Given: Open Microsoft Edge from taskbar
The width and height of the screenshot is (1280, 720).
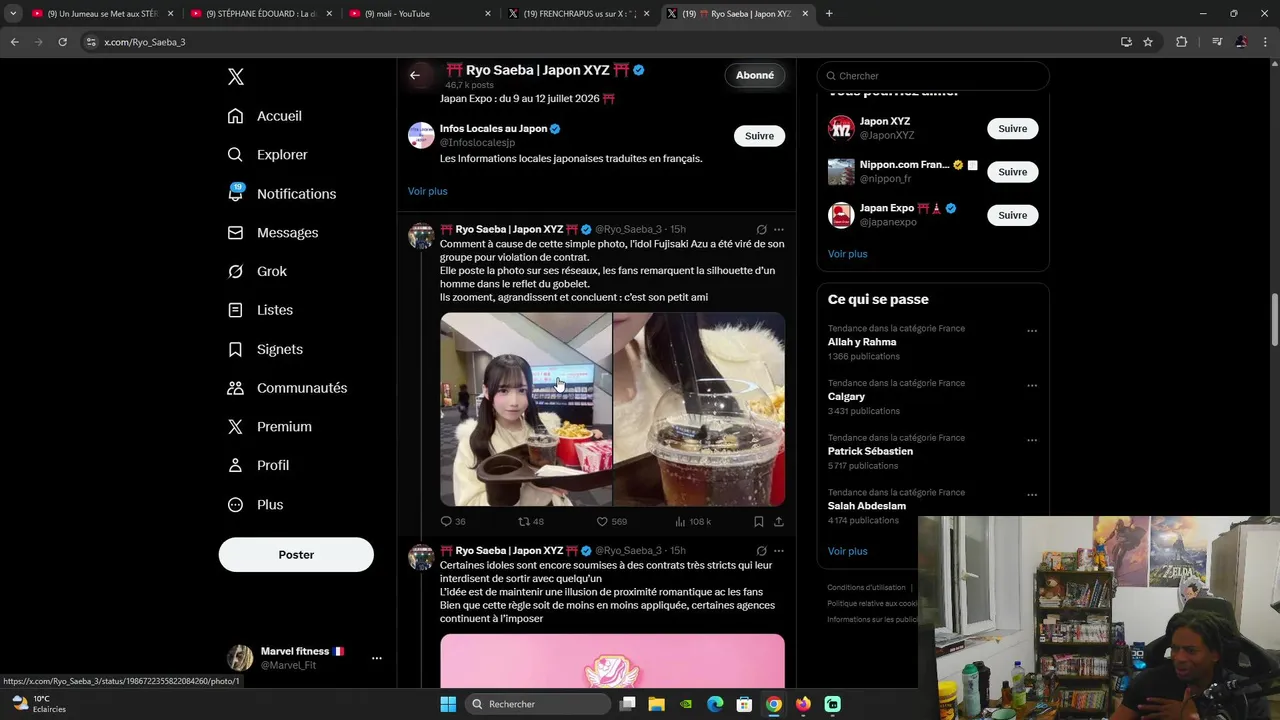Looking at the screenshot, I should [x=715, y=704].
